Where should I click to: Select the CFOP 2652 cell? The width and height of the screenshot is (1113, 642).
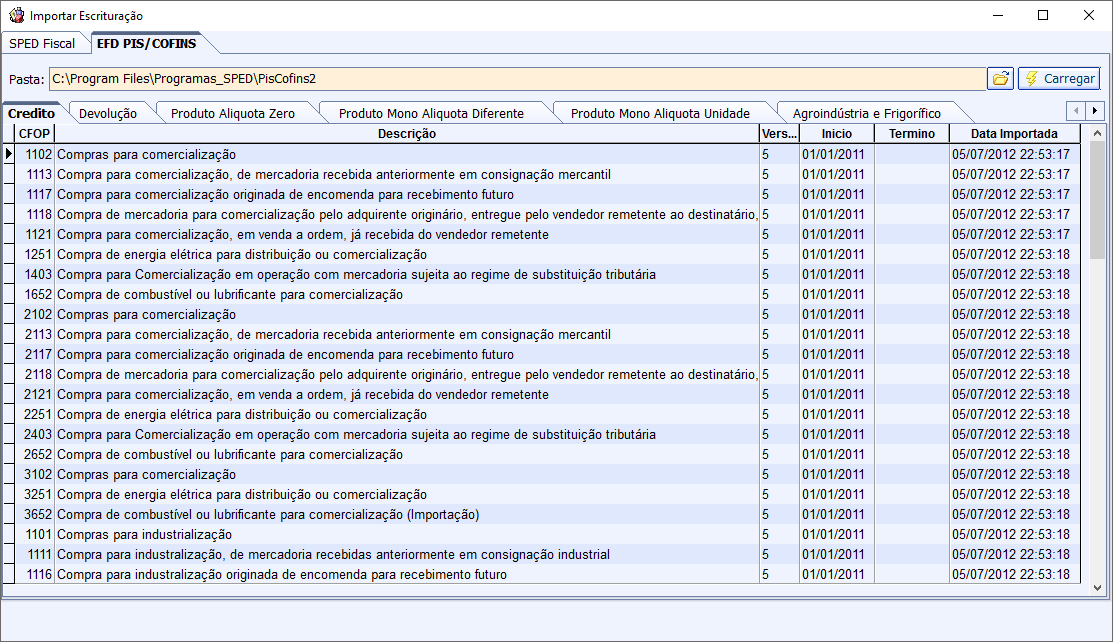35,455
